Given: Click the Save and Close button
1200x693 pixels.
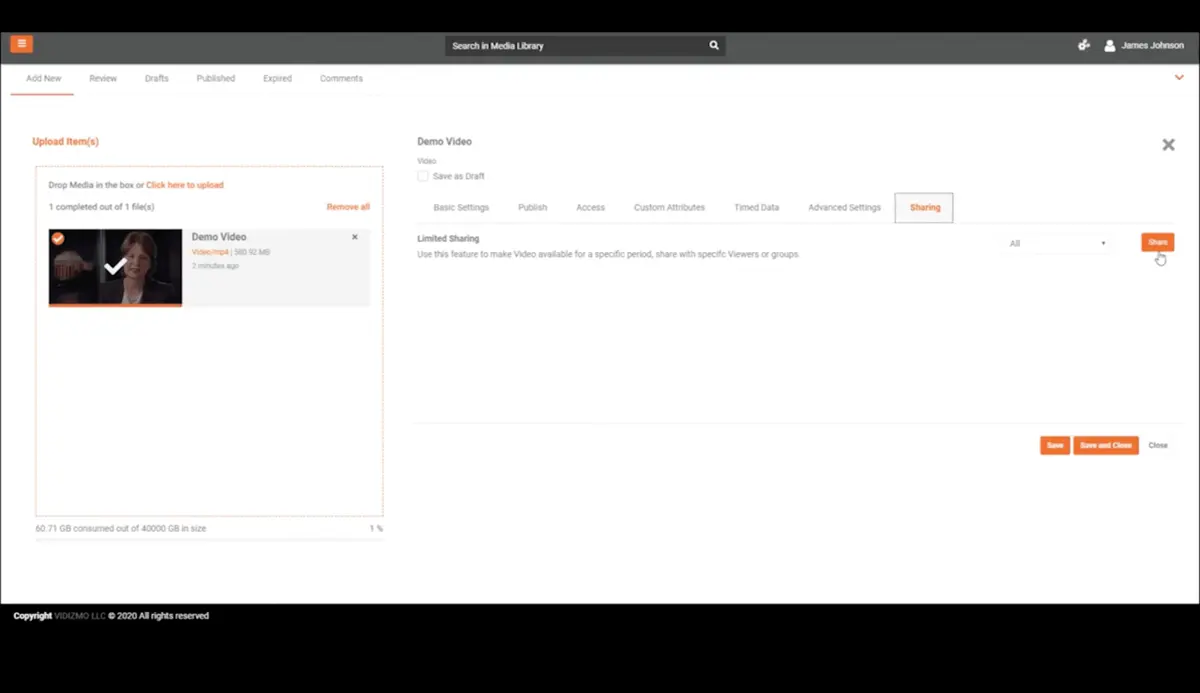Looking at the screenshot, I should [1106, 445].
